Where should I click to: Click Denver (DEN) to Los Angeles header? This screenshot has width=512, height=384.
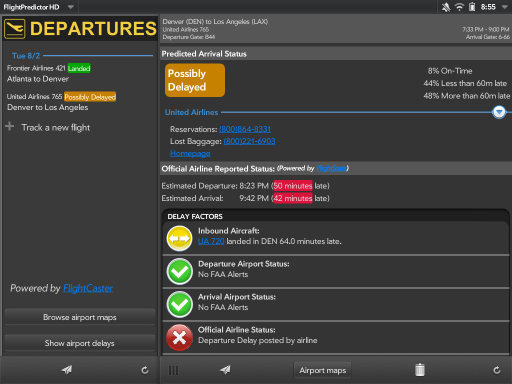[215, 22]
